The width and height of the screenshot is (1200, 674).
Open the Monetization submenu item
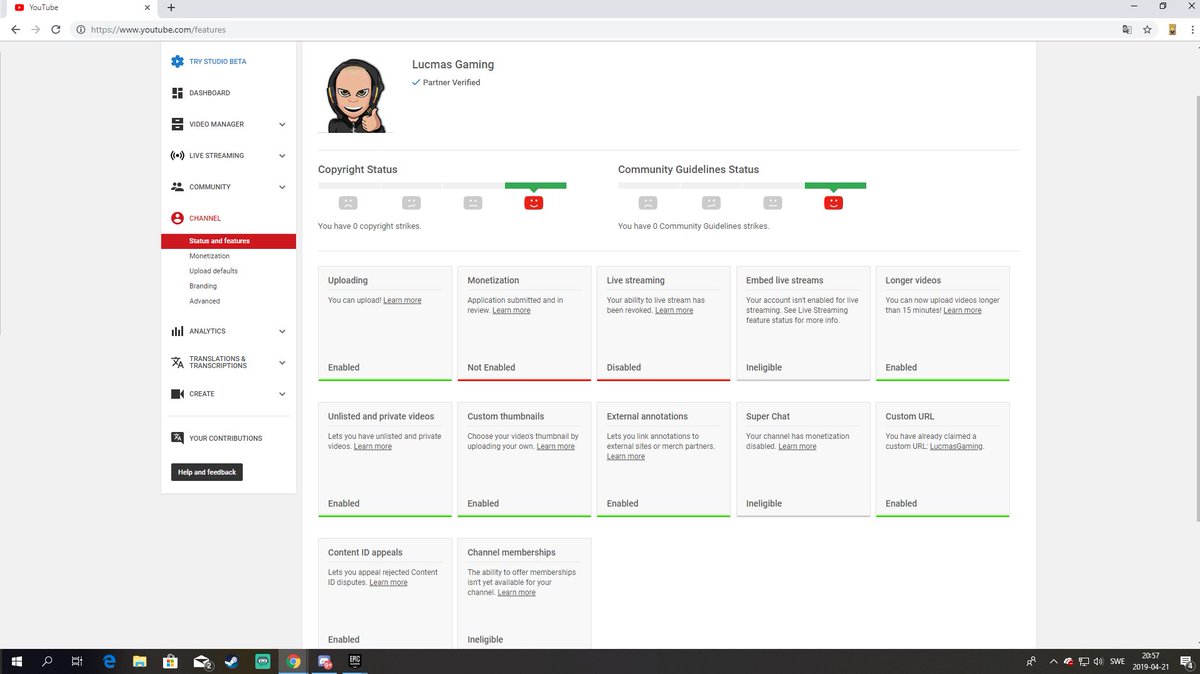[209, 256]
